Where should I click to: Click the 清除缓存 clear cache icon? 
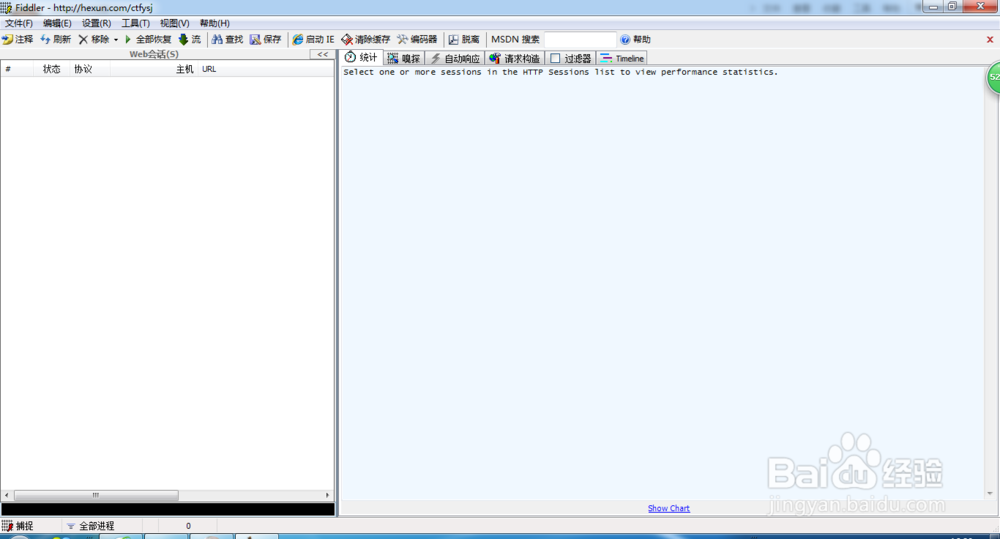(347, 40)
